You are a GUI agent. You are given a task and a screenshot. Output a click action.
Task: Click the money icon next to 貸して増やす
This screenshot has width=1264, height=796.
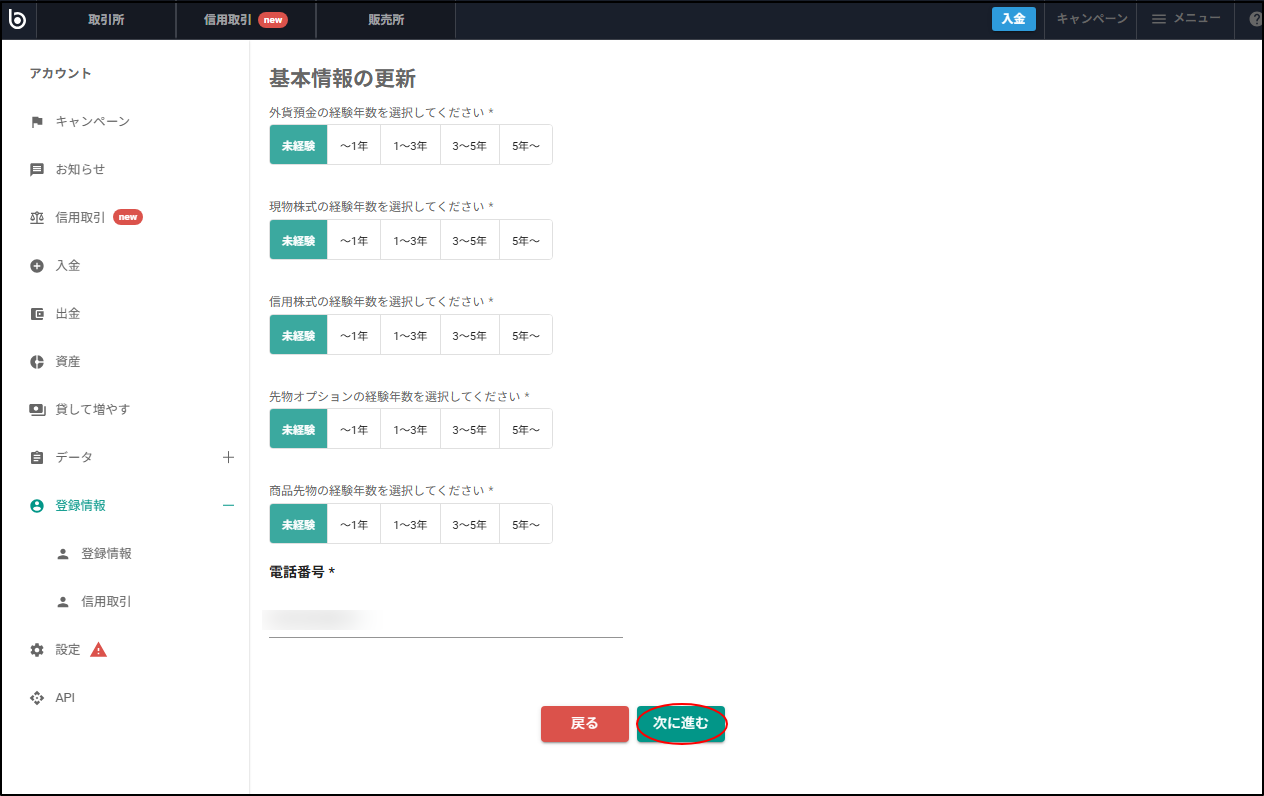37,410
